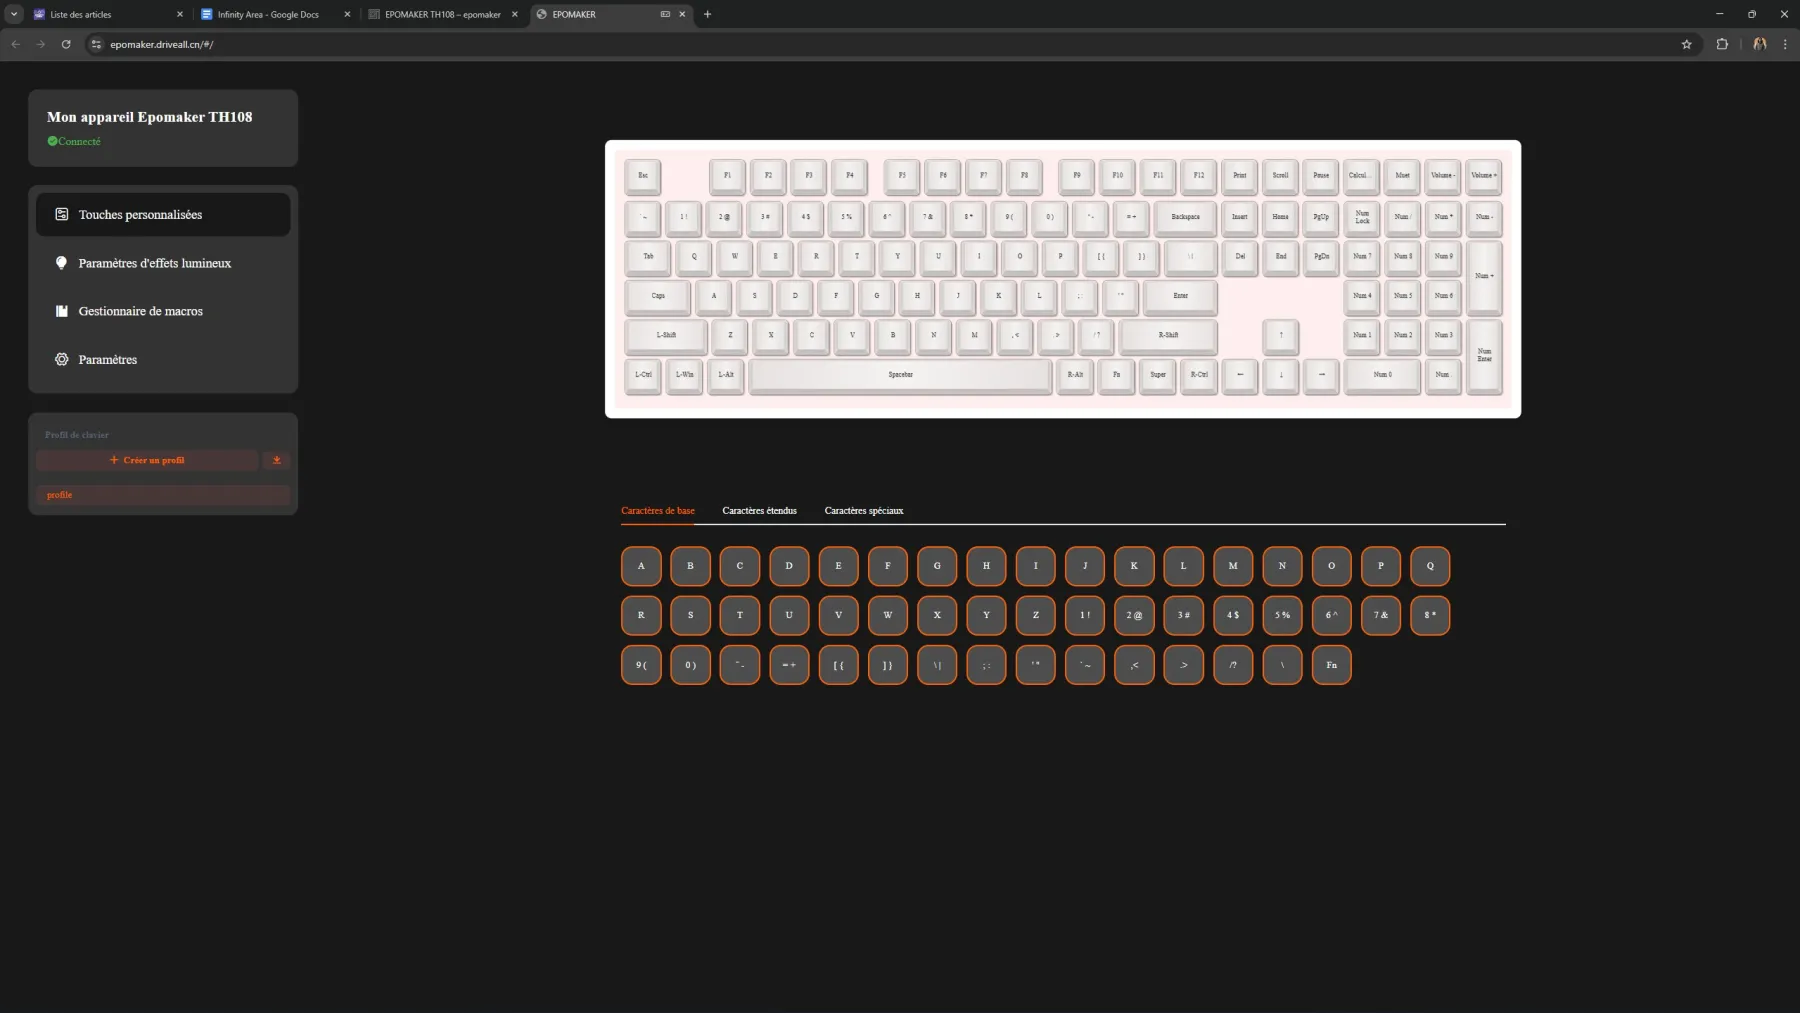Click the profile download icon
This screenshot has width=1800, height=1013.
click(x=277, y=460)
